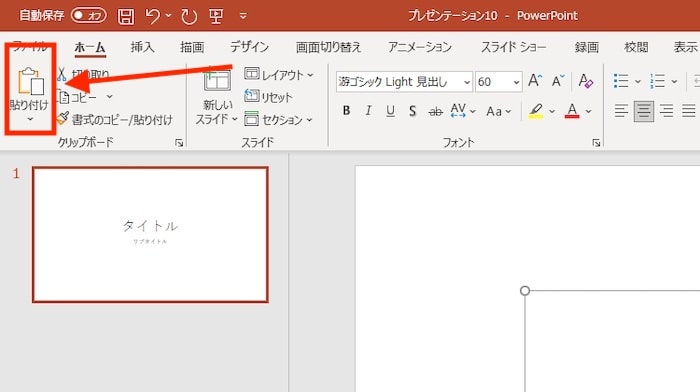Image resolution: width=700 pixels, height=392 pixels.
Task: Click 書式のコピー/貼り付け format painter
Action: click(115, 120)
